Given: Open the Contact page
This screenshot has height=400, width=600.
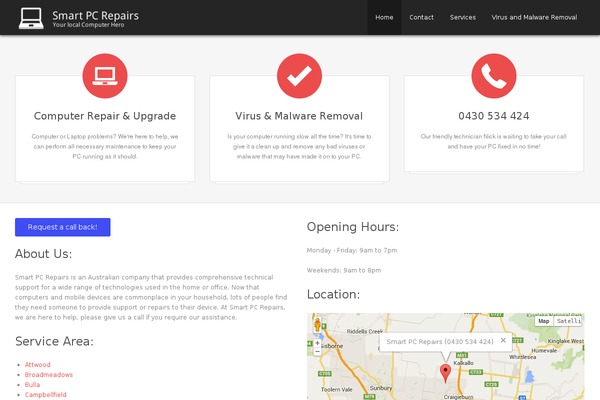Looking at the screenshot, I should click(421, 17).
